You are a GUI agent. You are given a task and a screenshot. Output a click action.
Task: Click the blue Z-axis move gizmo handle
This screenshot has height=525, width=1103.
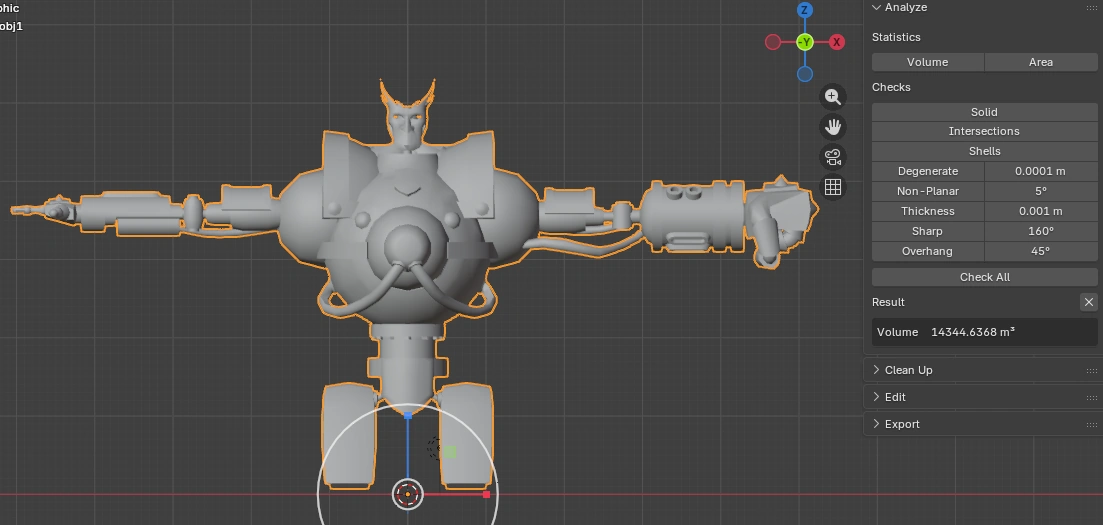pyautogui.click(x=408, y=416)
